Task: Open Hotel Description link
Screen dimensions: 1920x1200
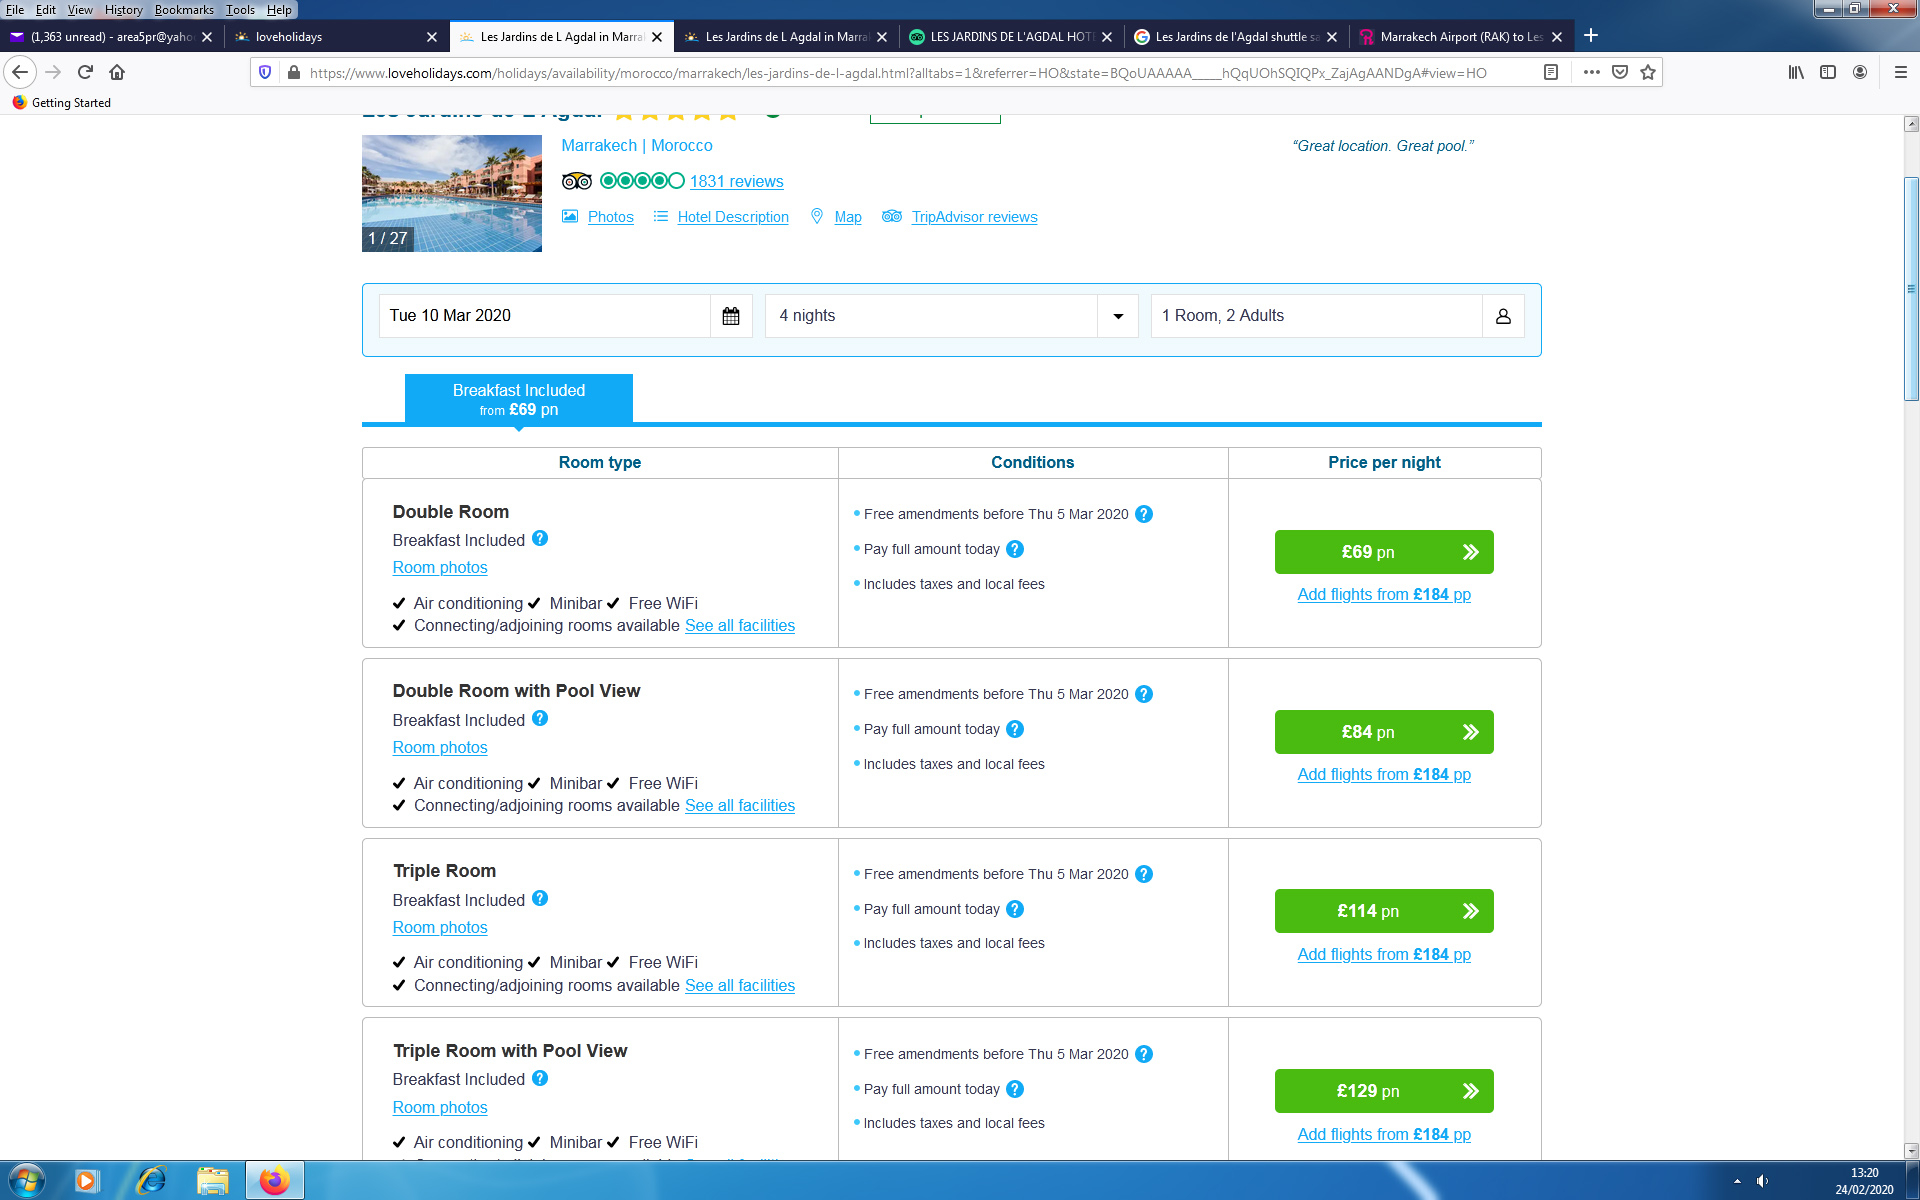Action: (733, 217)
